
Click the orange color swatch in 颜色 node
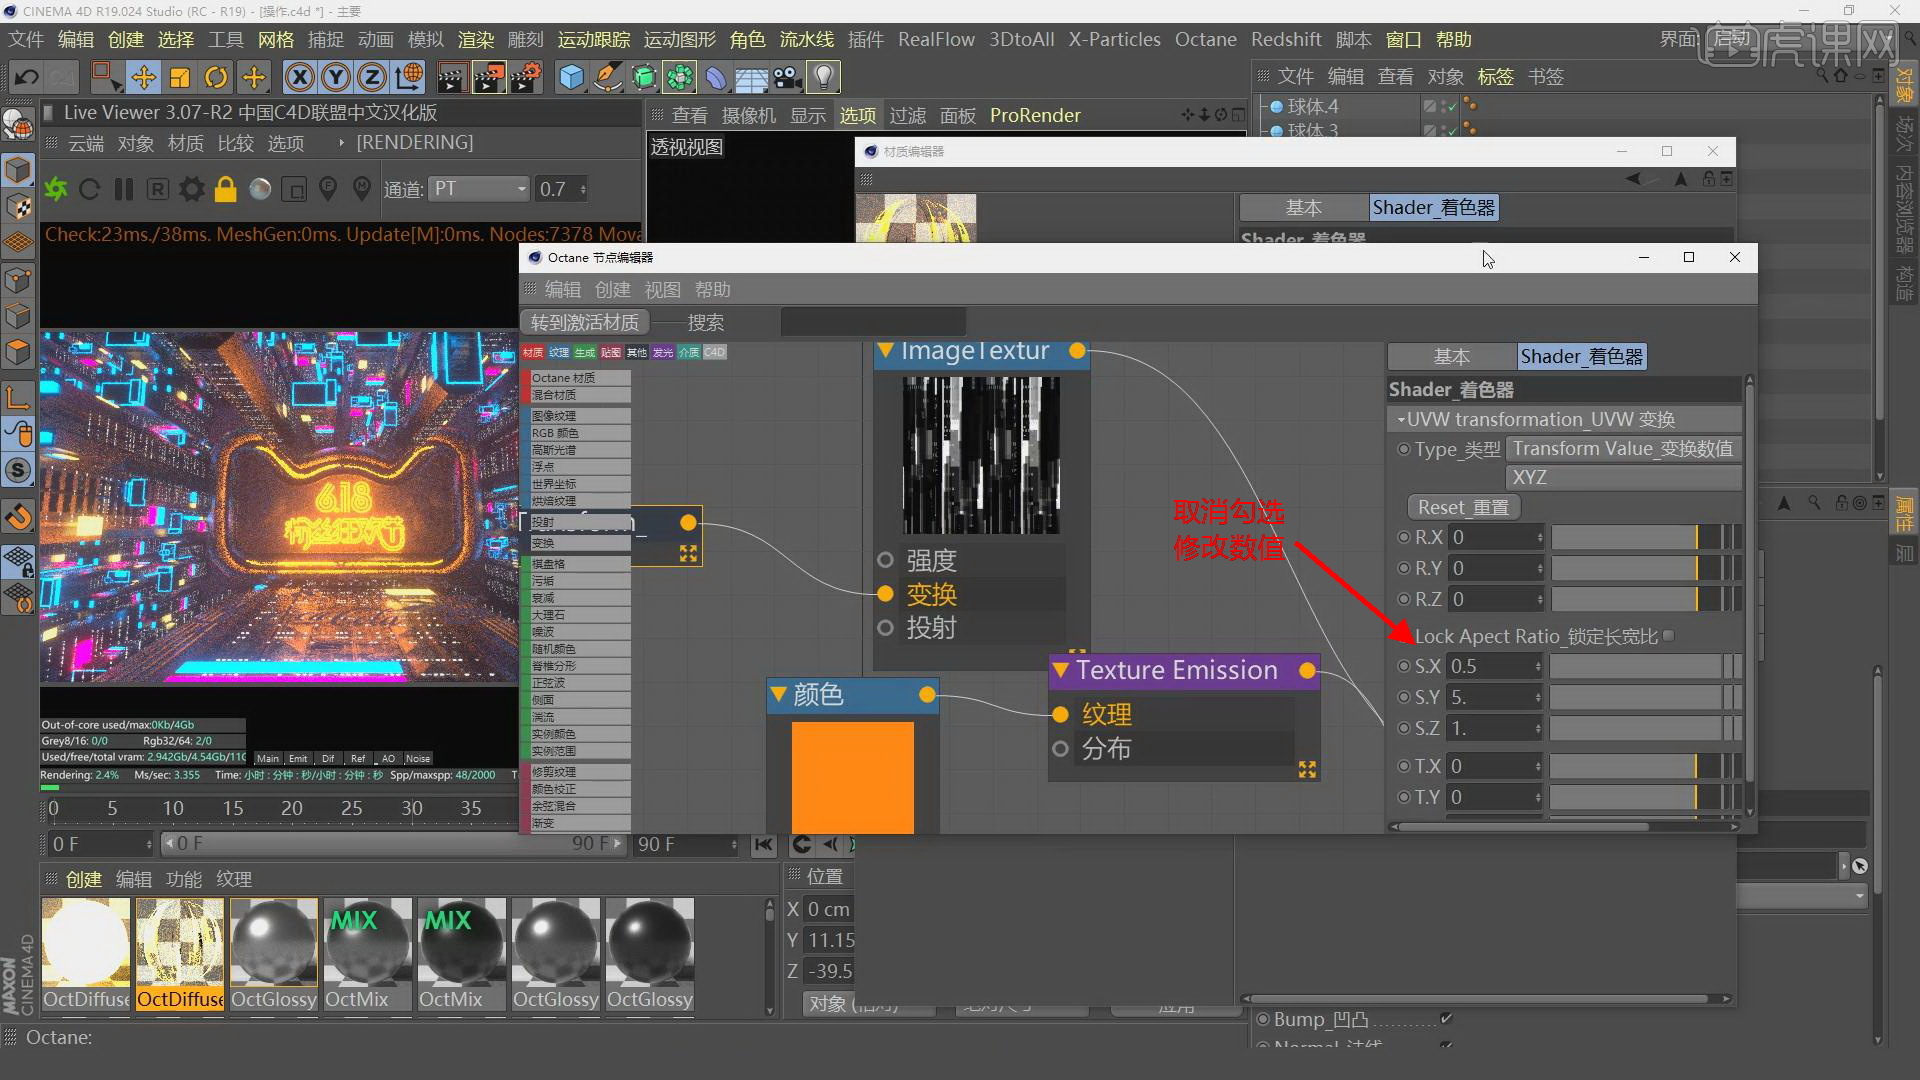852,776
